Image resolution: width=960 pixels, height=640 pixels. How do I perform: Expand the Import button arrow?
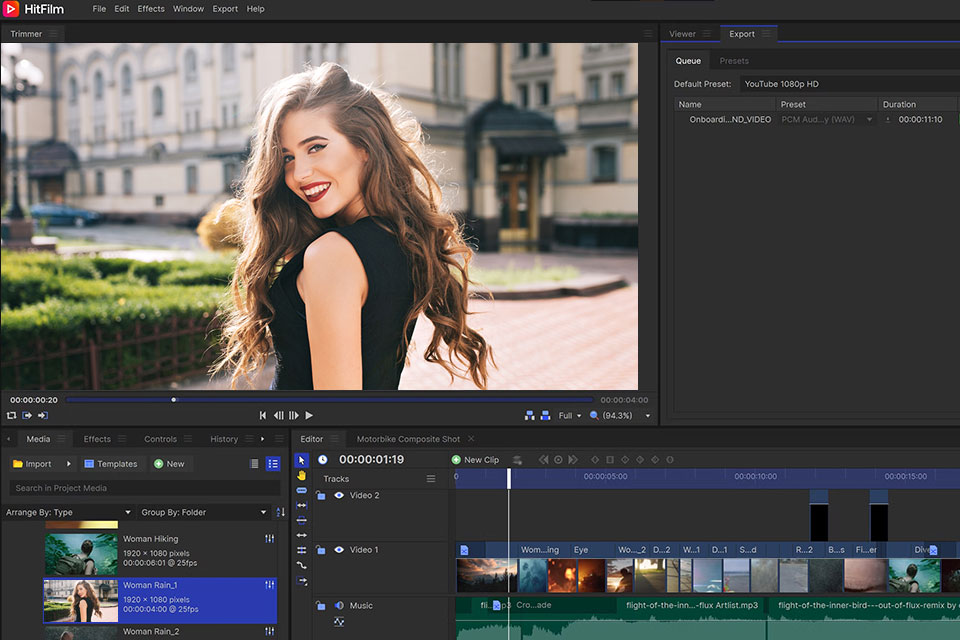point(69,464)
